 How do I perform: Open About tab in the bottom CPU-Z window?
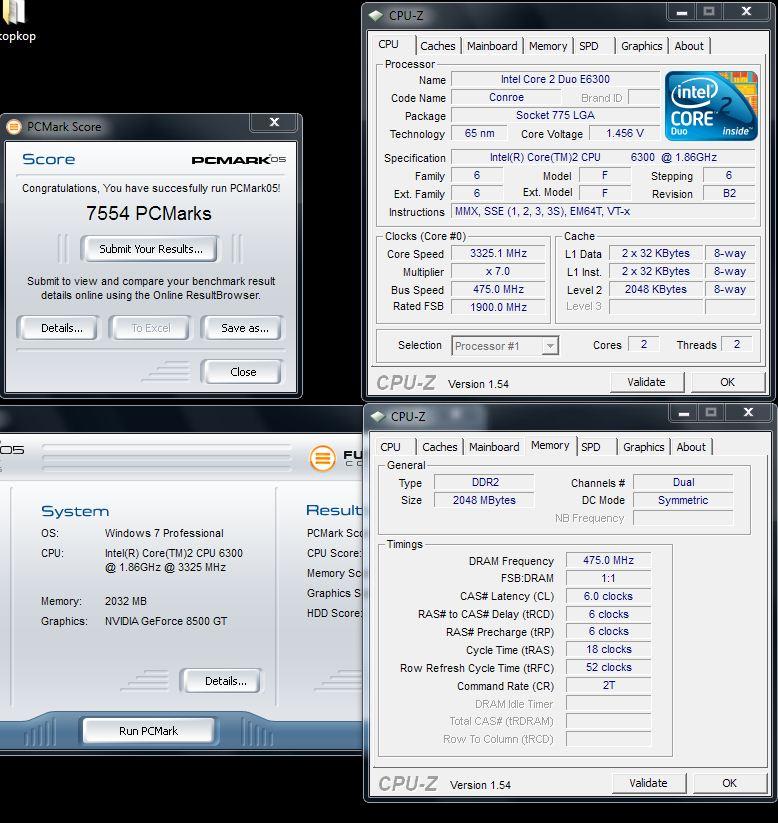click(x=691, y=447)
